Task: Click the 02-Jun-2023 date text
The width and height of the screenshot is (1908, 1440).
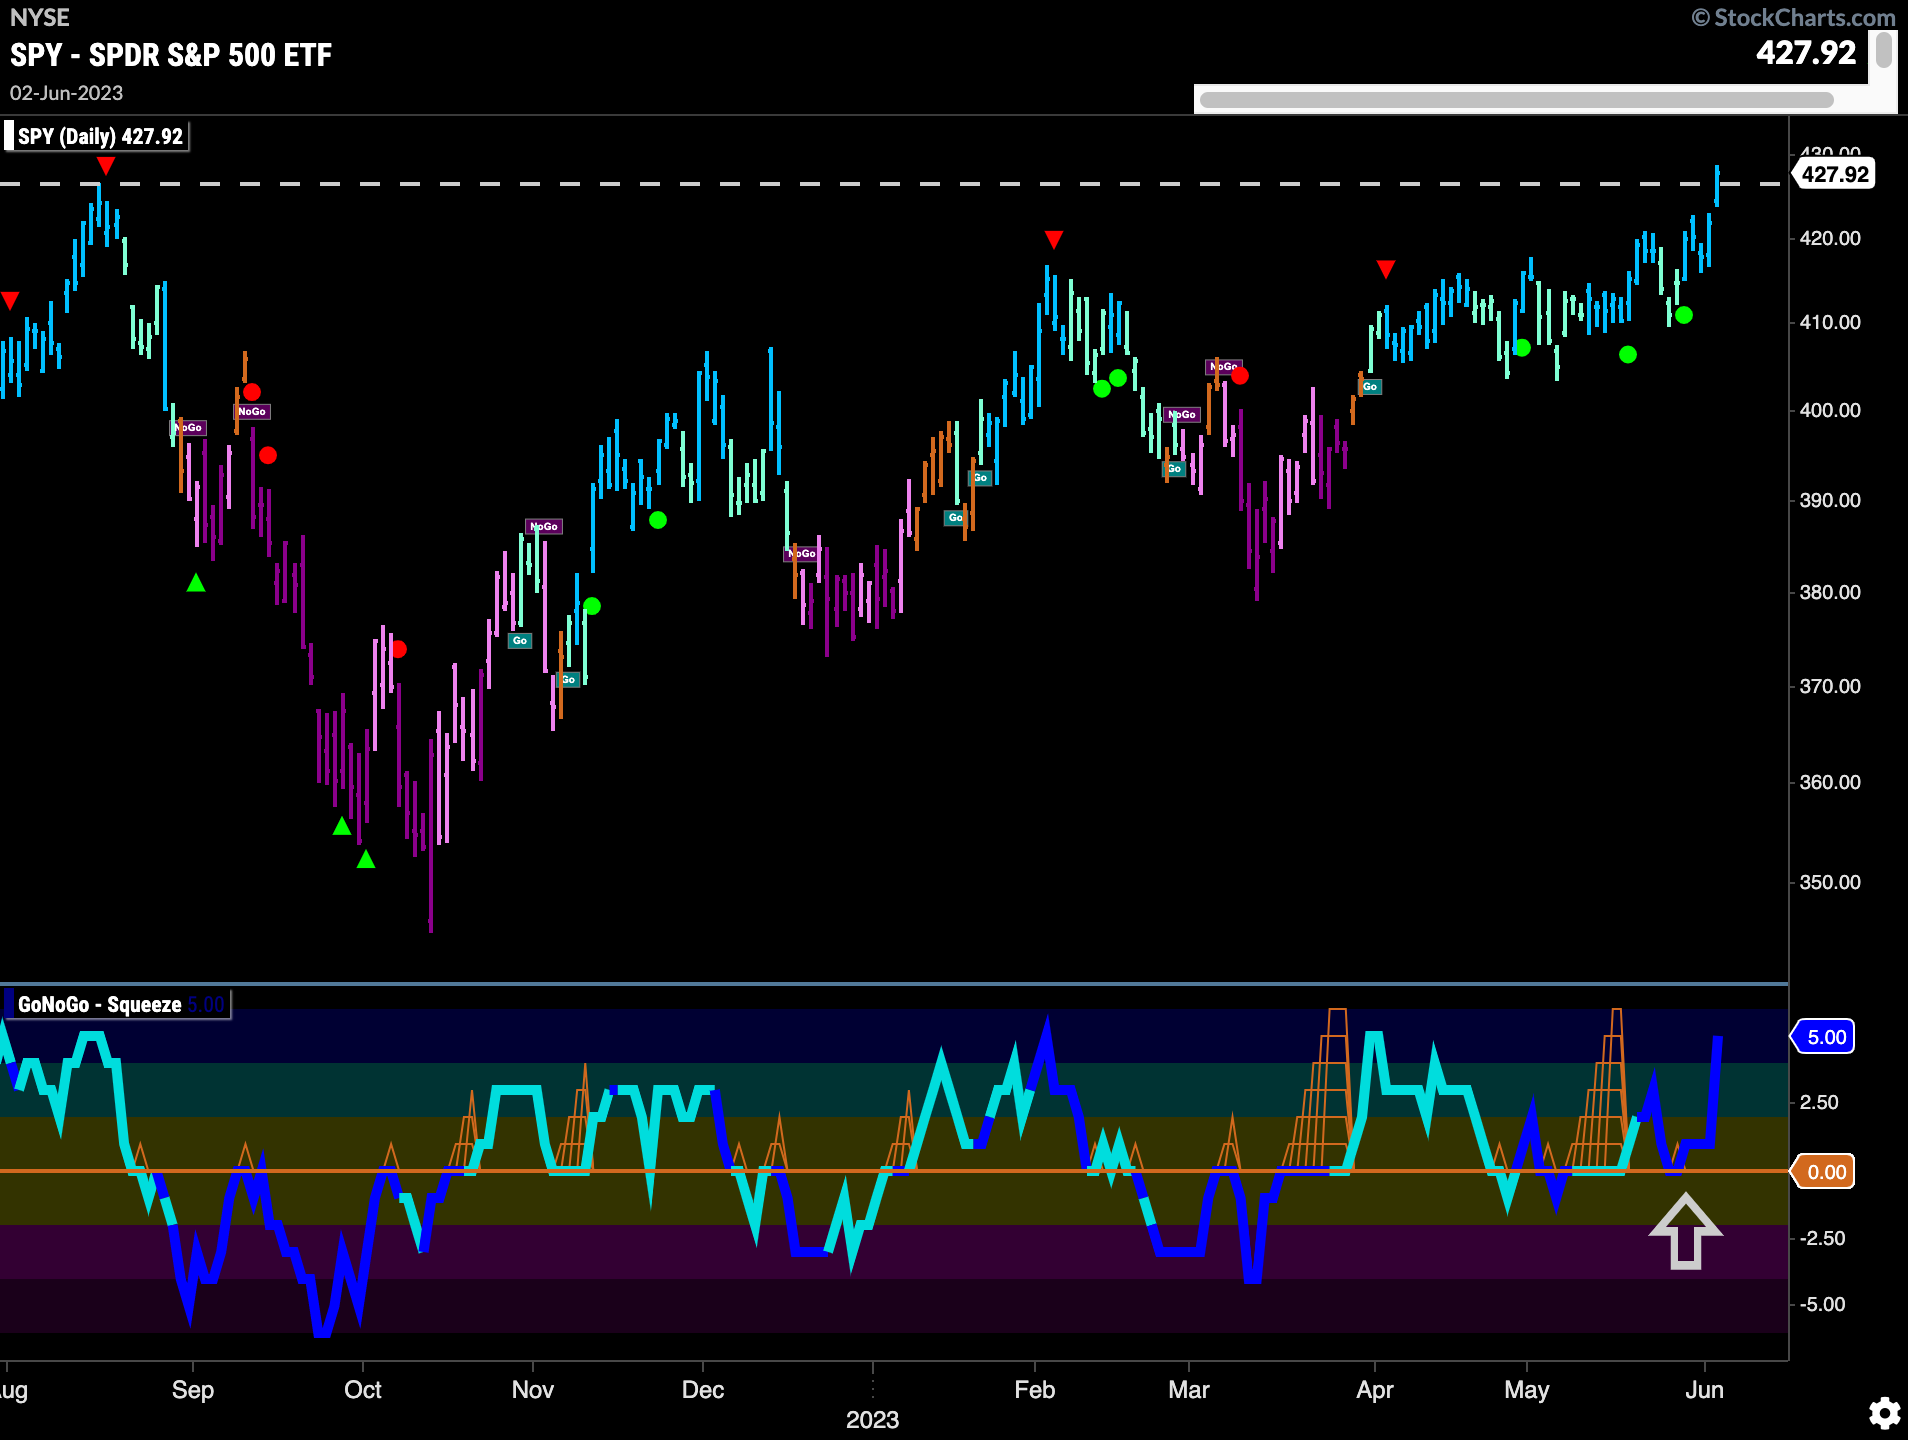Action: click(66, 93)
